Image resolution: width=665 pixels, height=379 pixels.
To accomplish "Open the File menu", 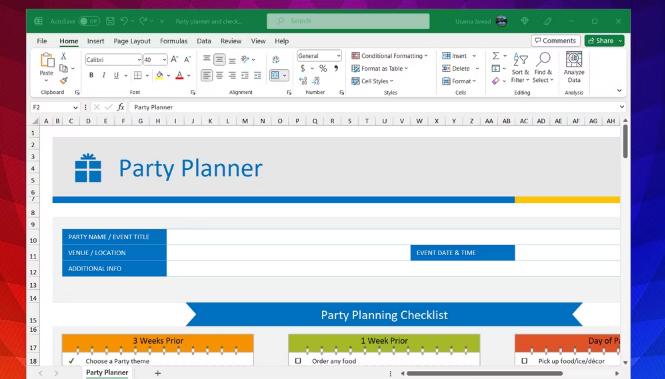I will pyautogui.click(x=42, y=41).
